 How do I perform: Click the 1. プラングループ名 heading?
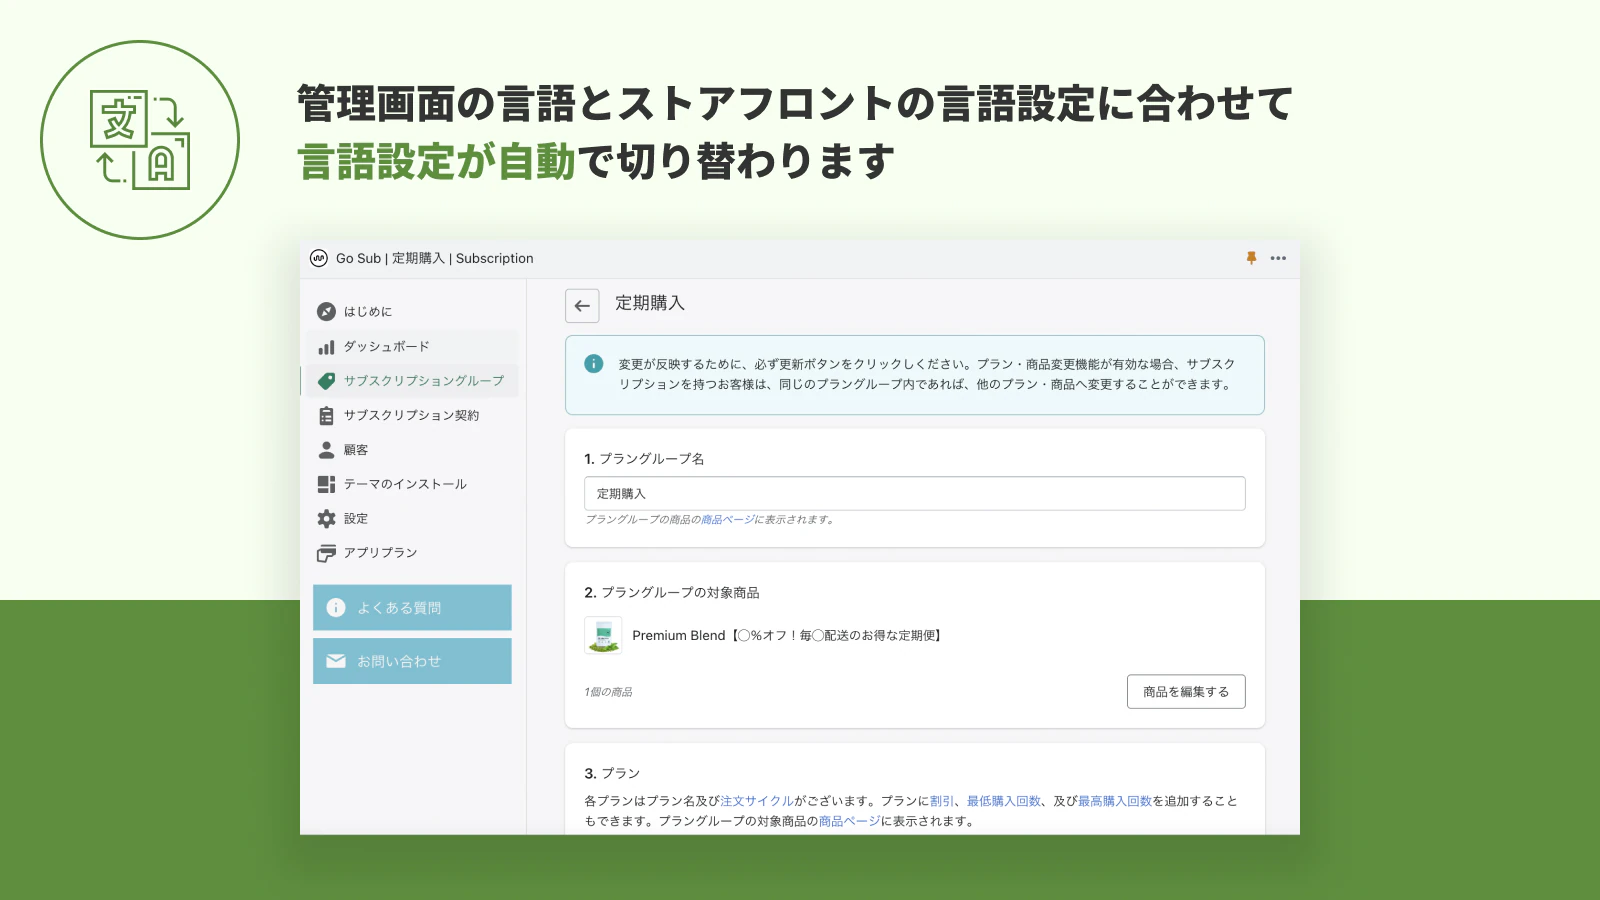pos(644,459)
